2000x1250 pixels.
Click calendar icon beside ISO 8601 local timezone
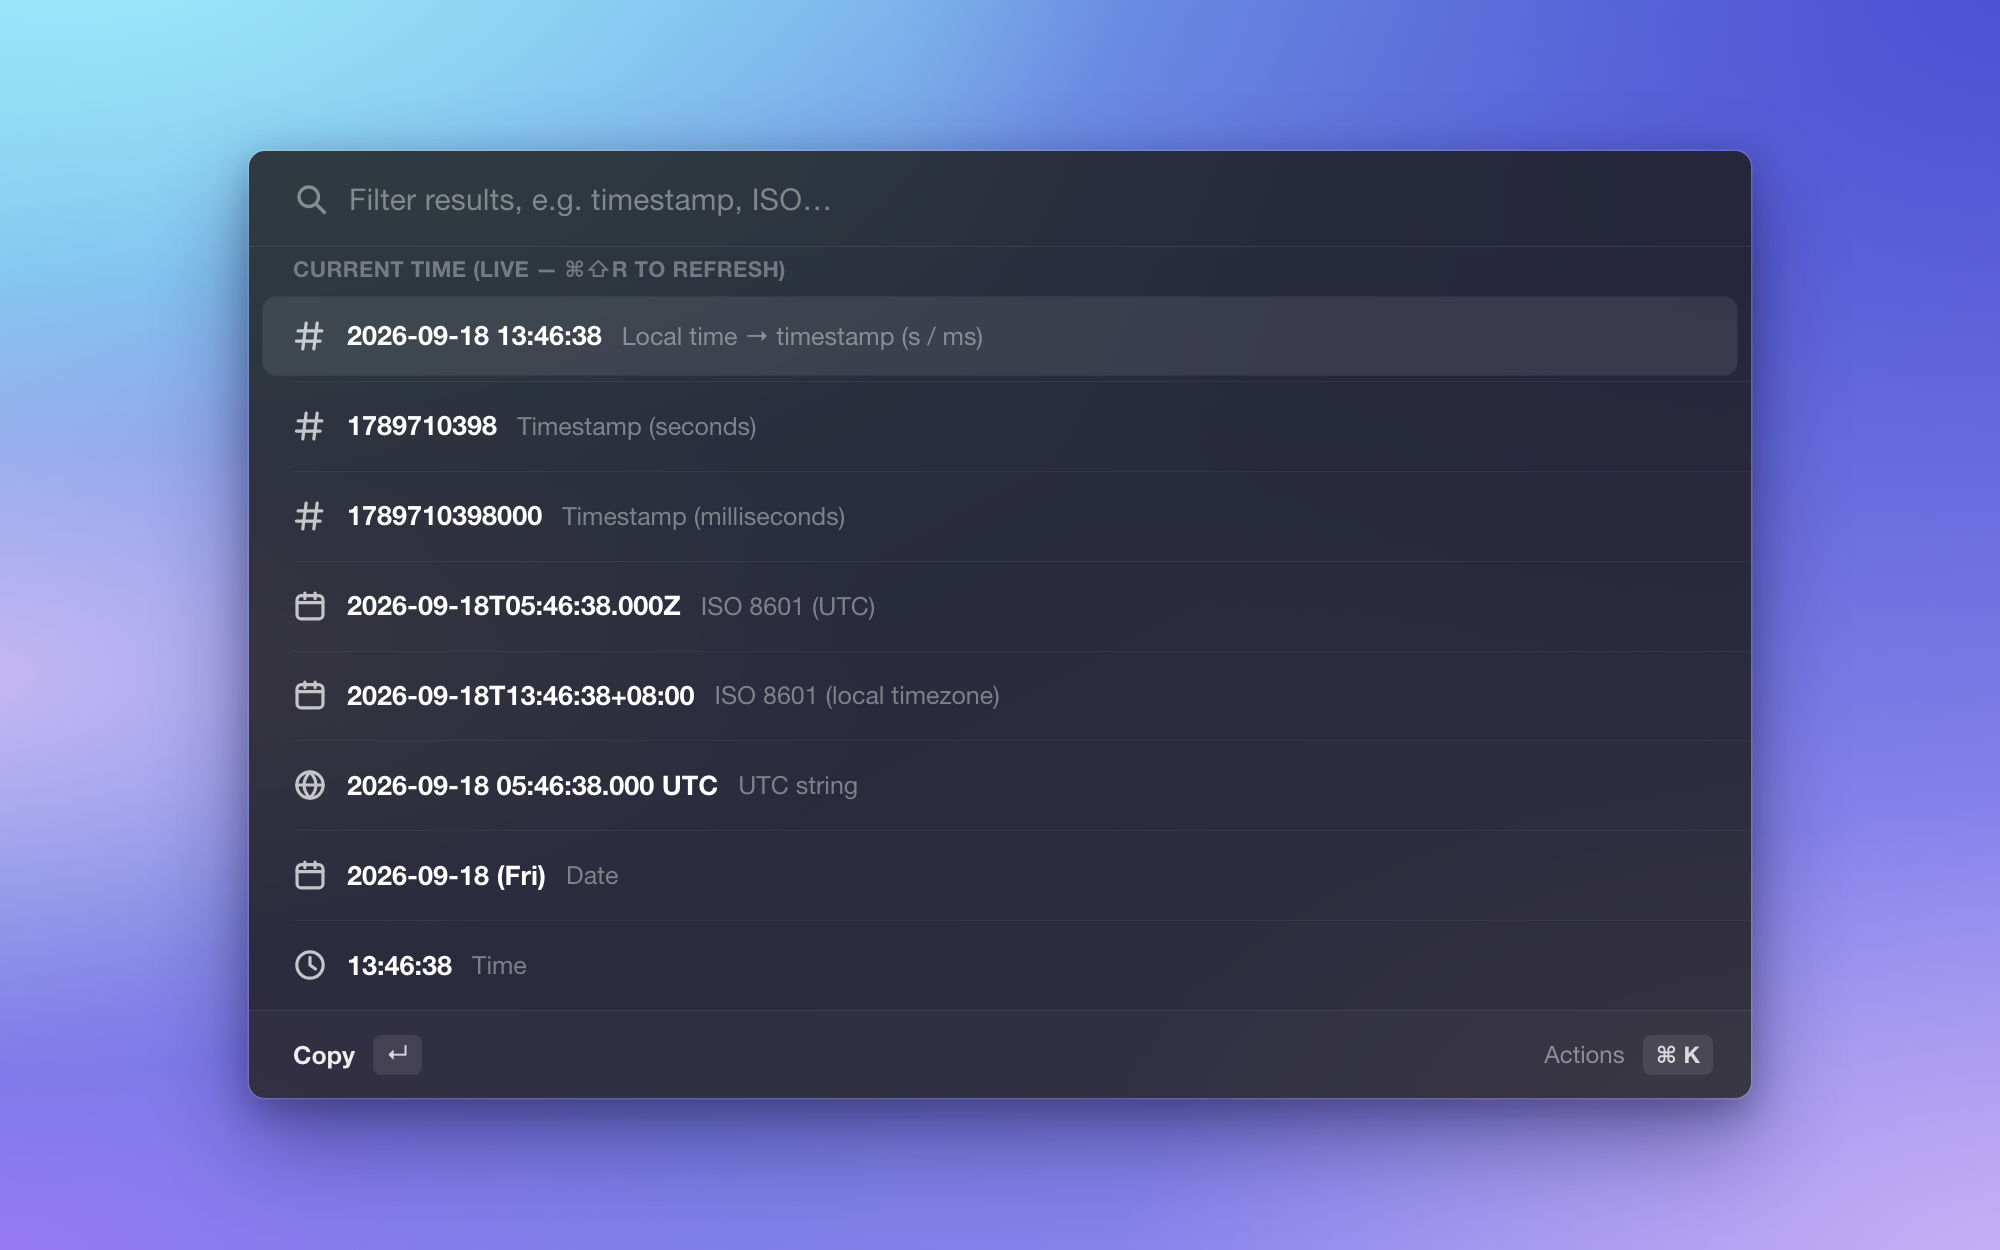(310, 695)
